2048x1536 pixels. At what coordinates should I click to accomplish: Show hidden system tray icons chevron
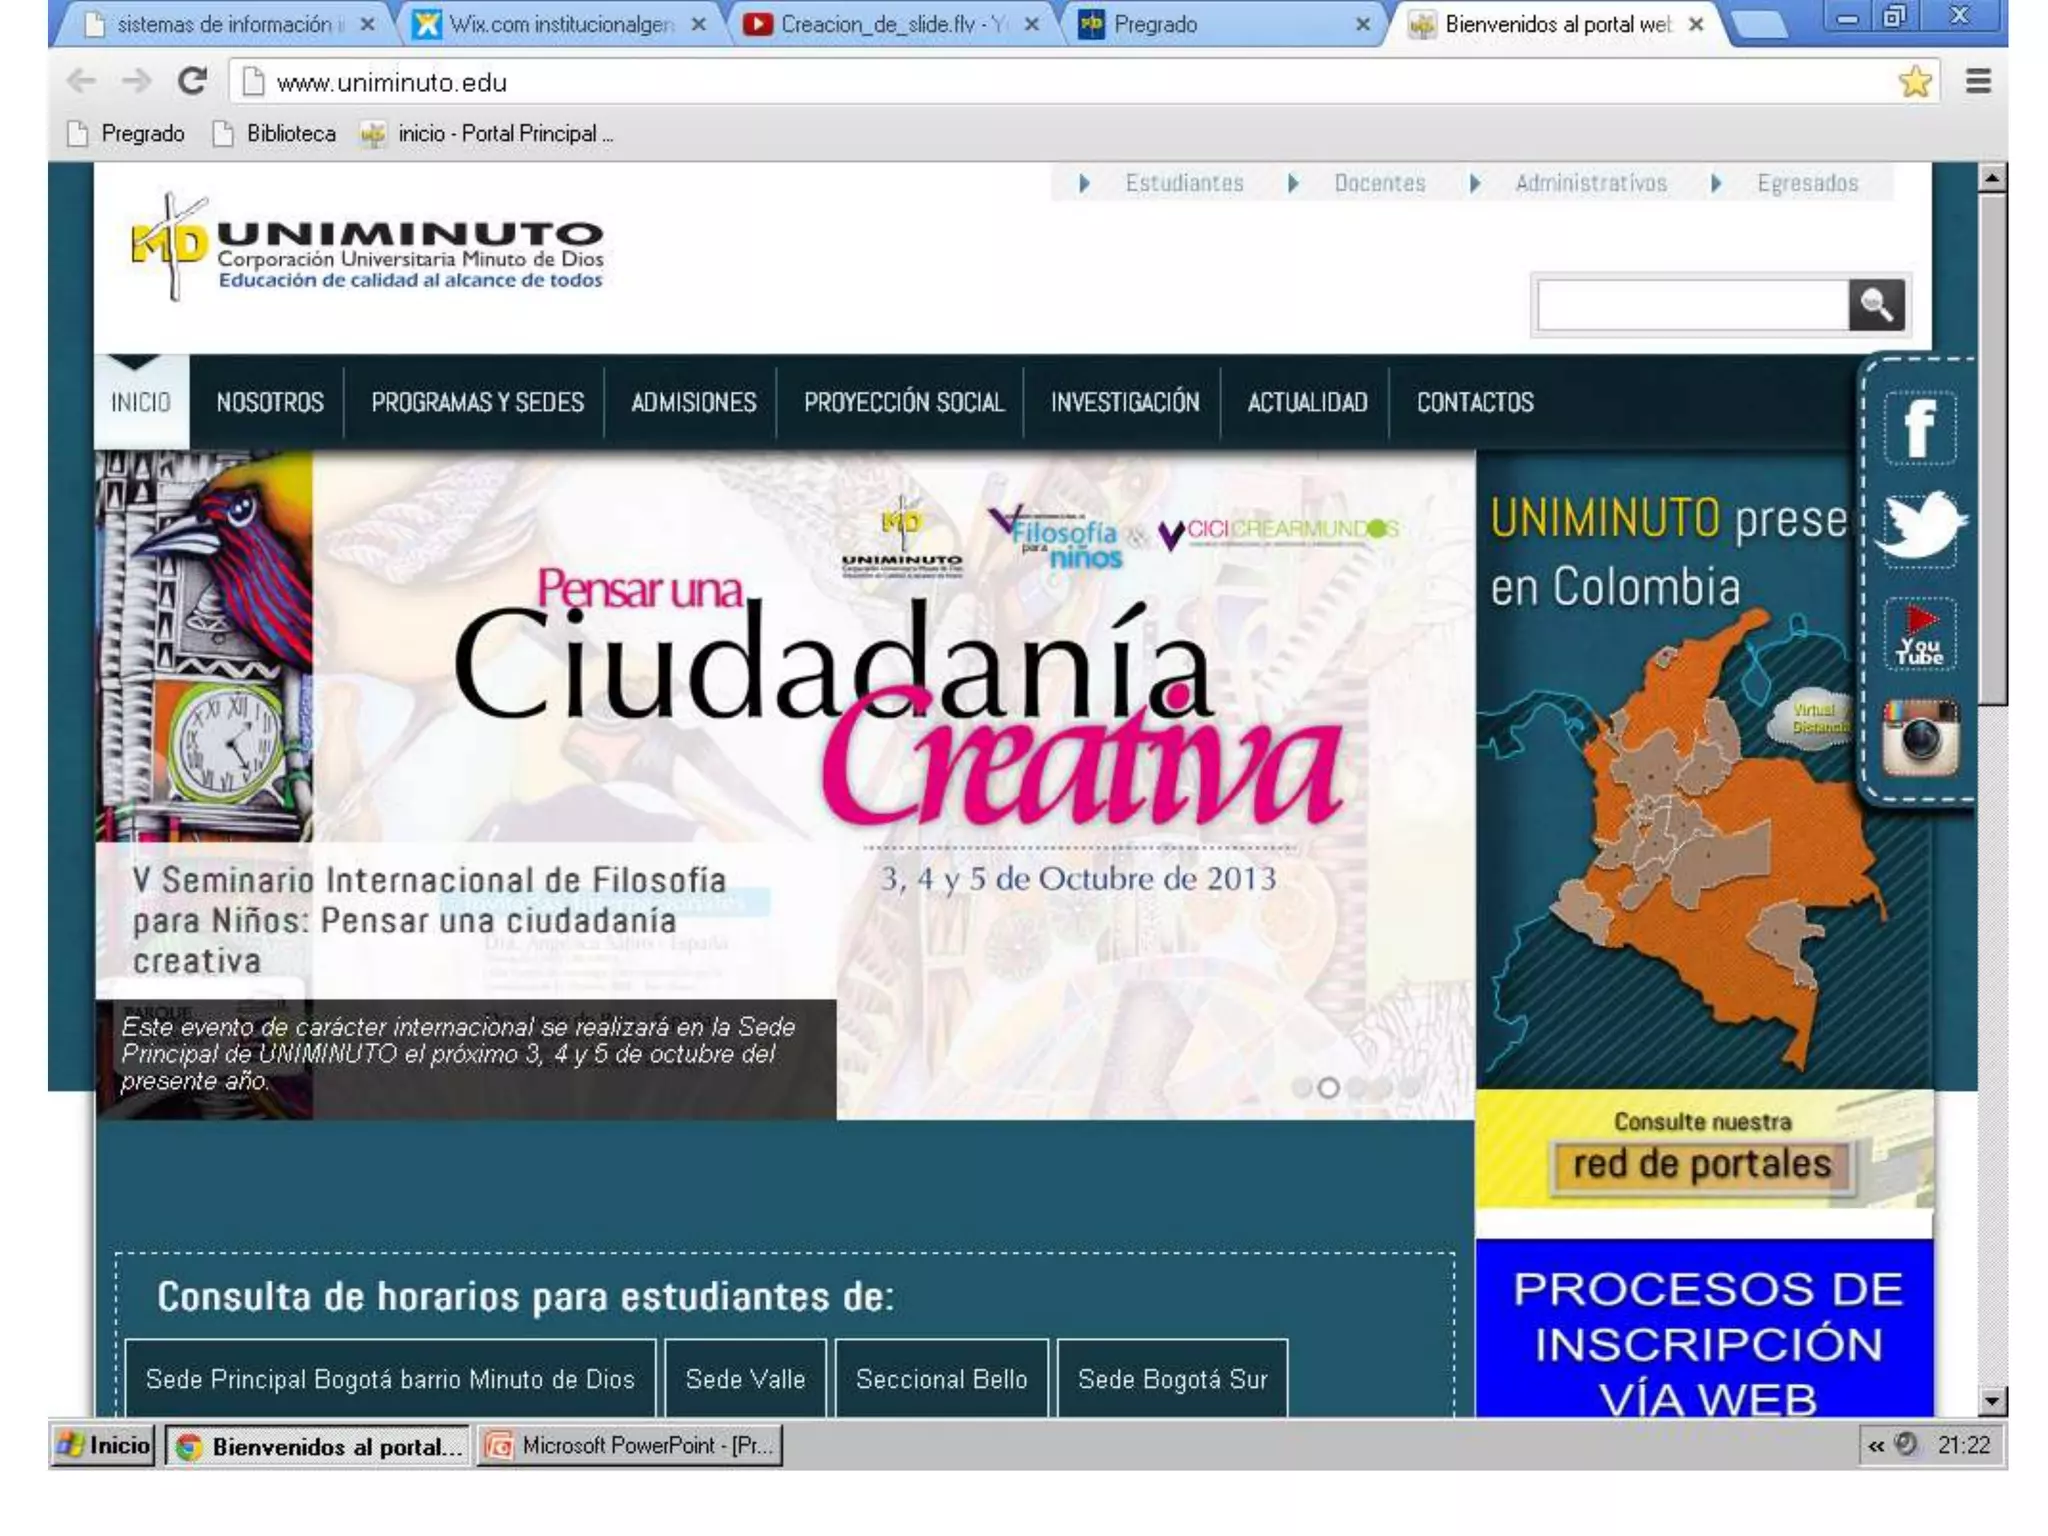(x=1876, y=1445)
